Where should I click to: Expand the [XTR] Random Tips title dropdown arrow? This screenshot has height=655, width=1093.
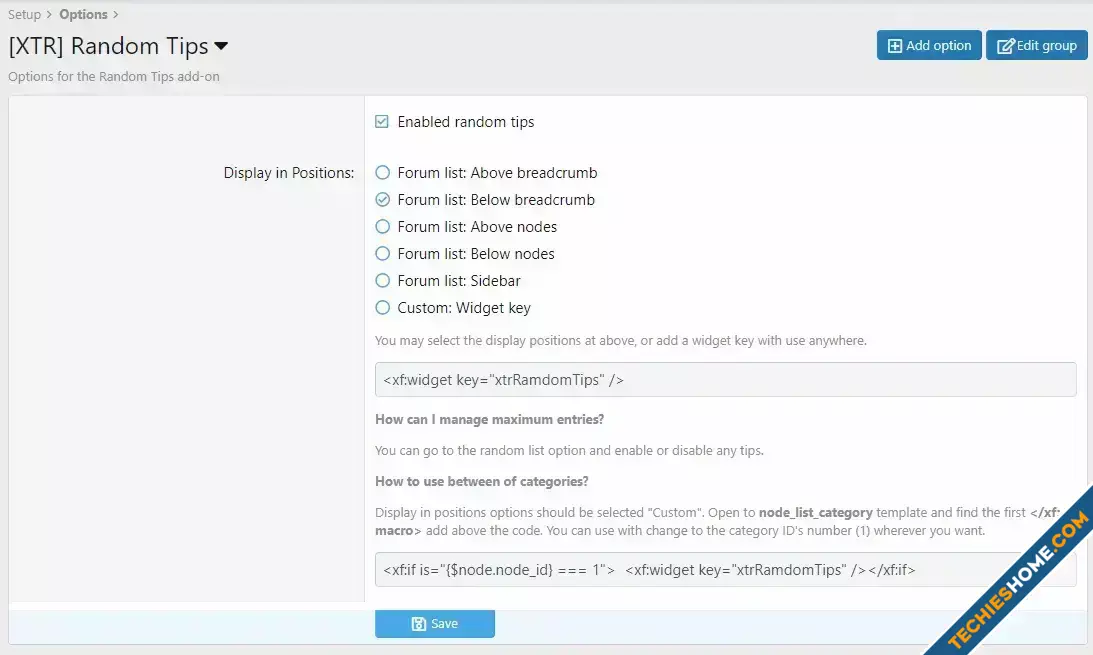221,46
